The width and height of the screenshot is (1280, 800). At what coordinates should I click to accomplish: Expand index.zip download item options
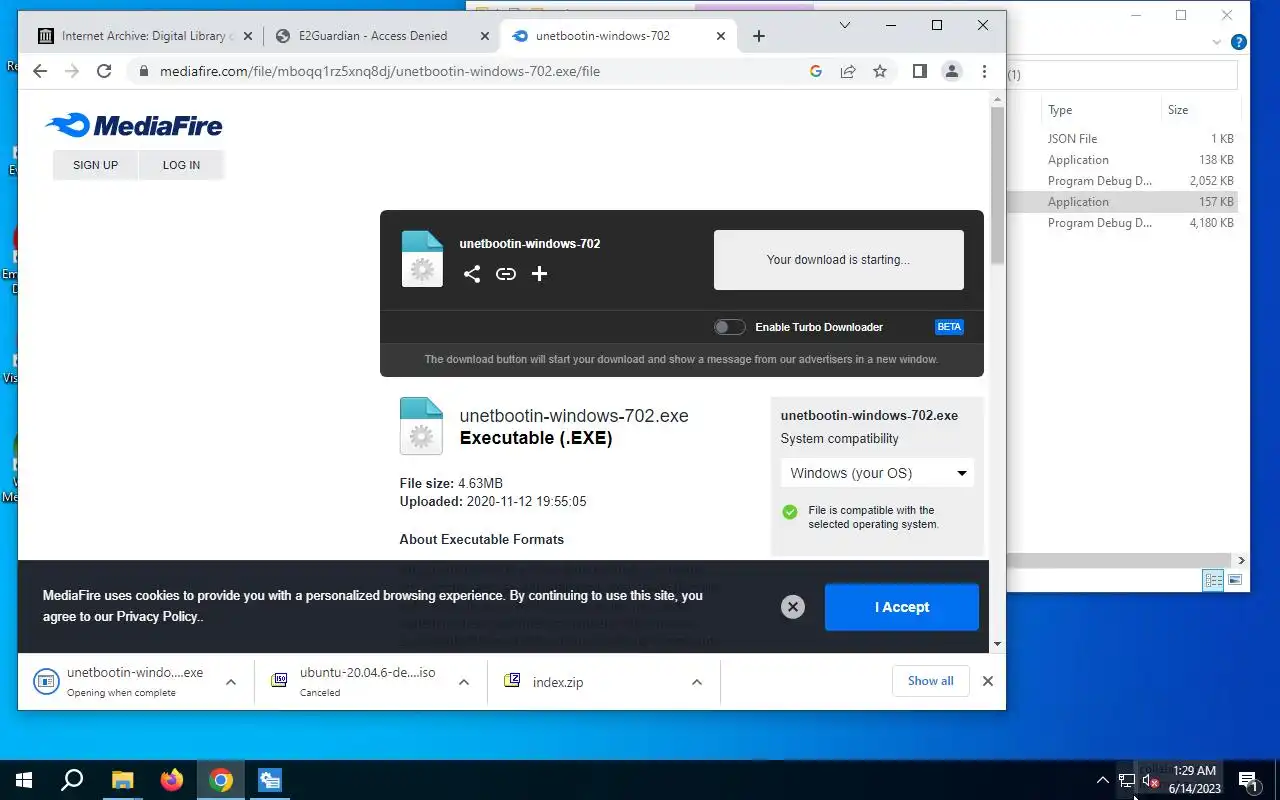point(697,682)
